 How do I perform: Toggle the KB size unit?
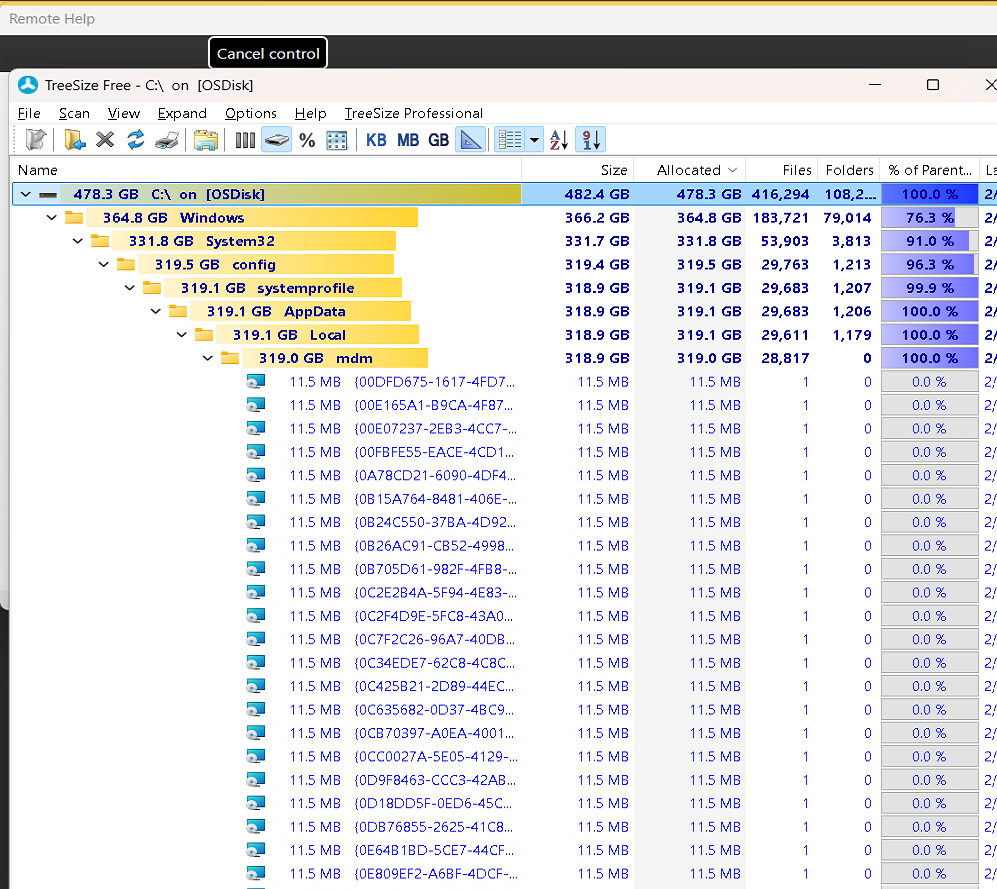click(x=376, y=140)
